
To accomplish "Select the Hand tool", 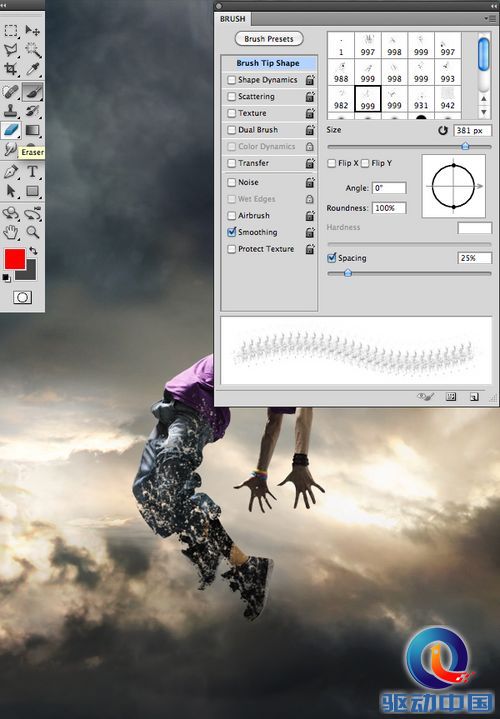I will [x=11, y=232].
